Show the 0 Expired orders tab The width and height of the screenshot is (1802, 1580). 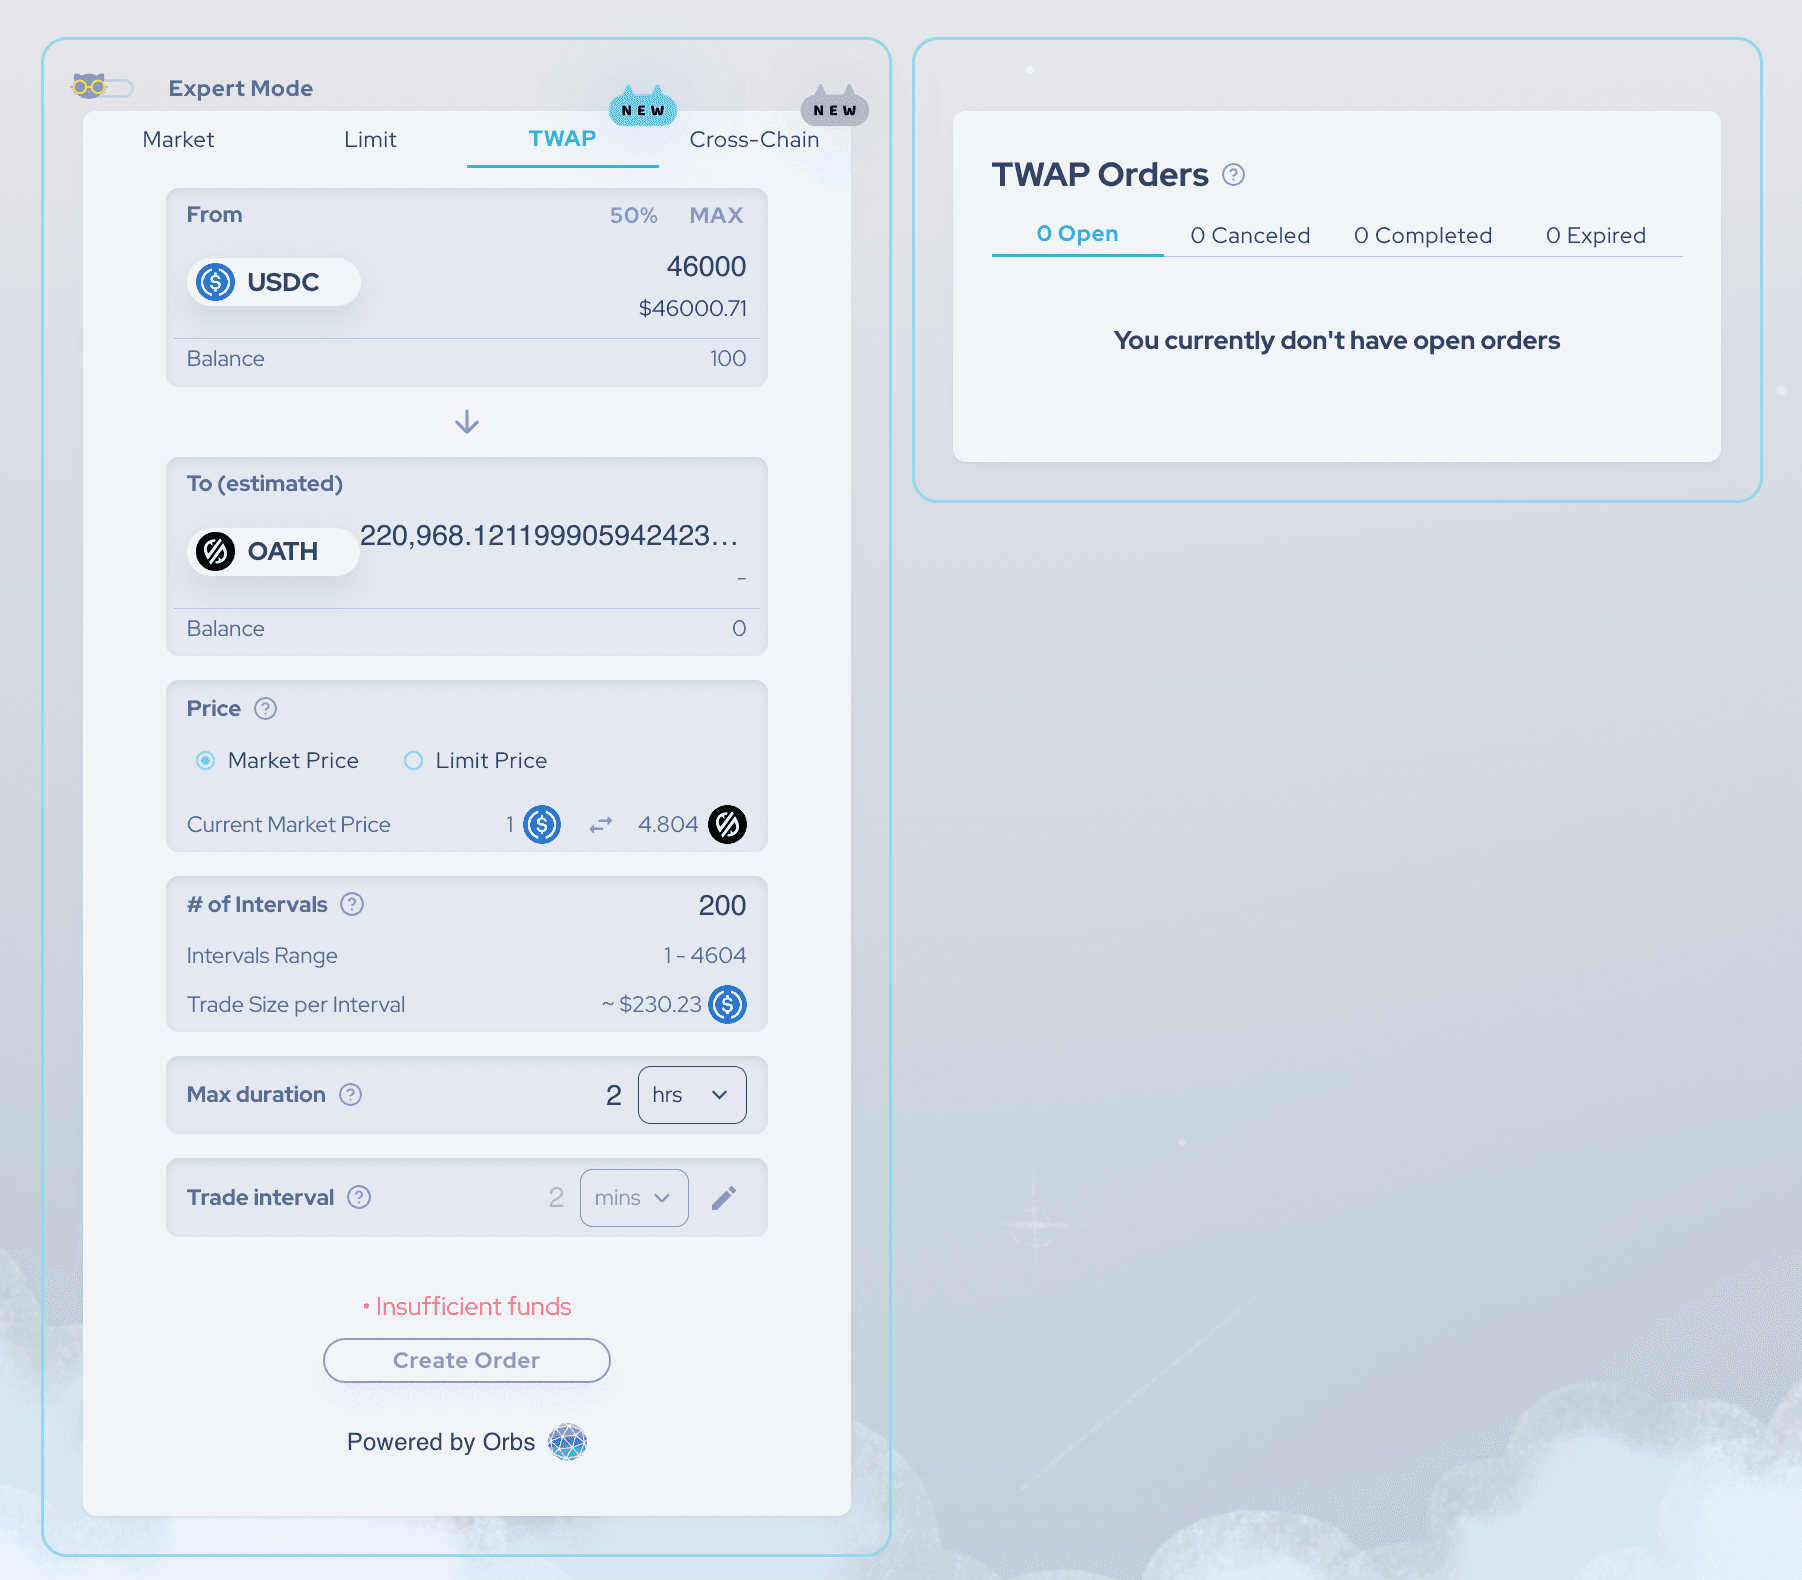[1596, 236]
